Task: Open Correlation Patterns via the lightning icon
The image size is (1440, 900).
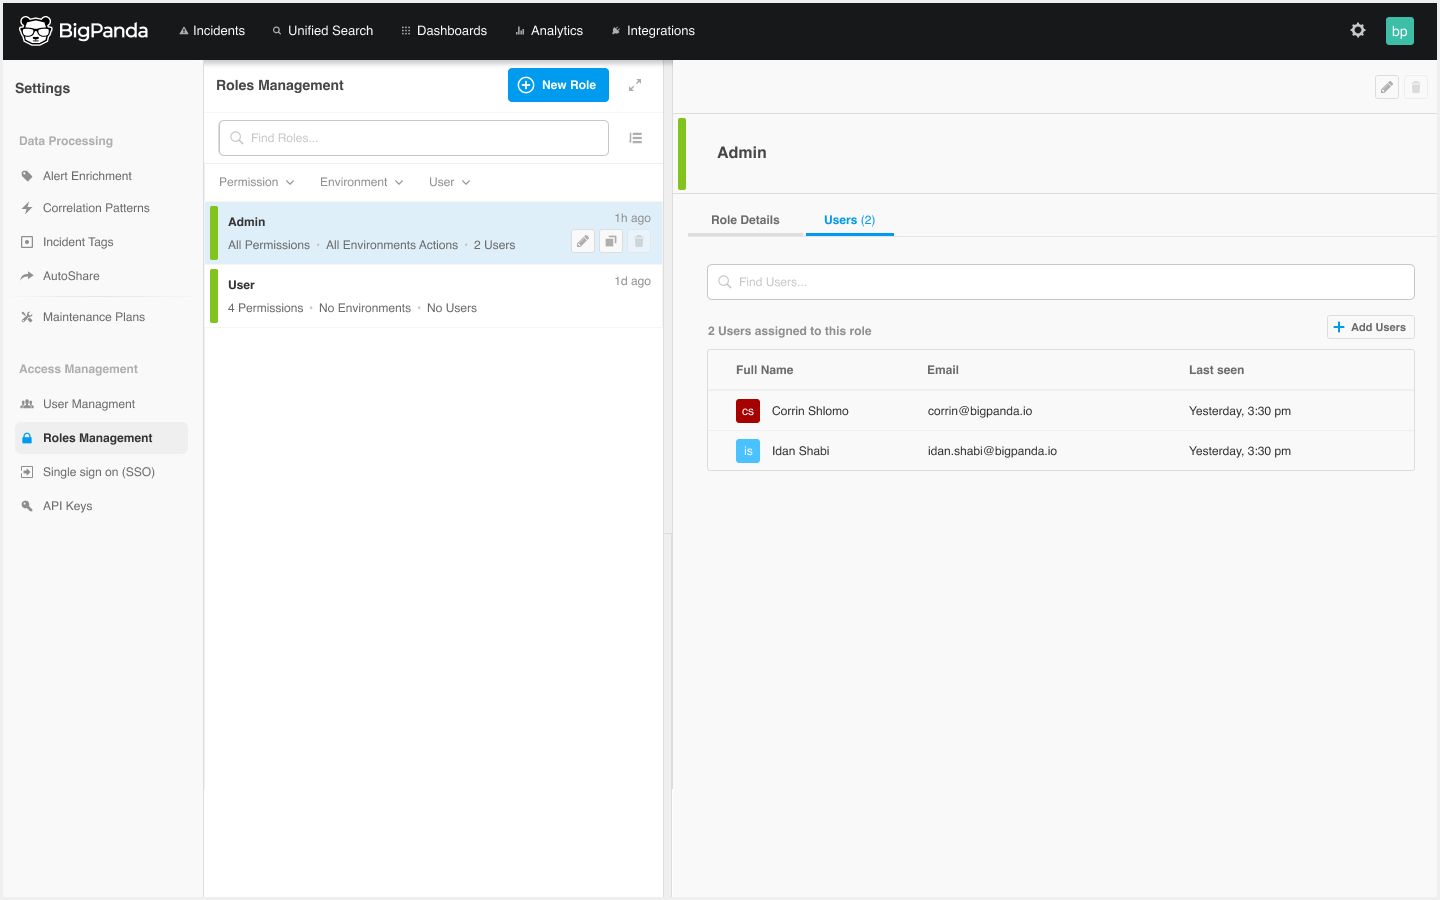Action: coord(27,207)
